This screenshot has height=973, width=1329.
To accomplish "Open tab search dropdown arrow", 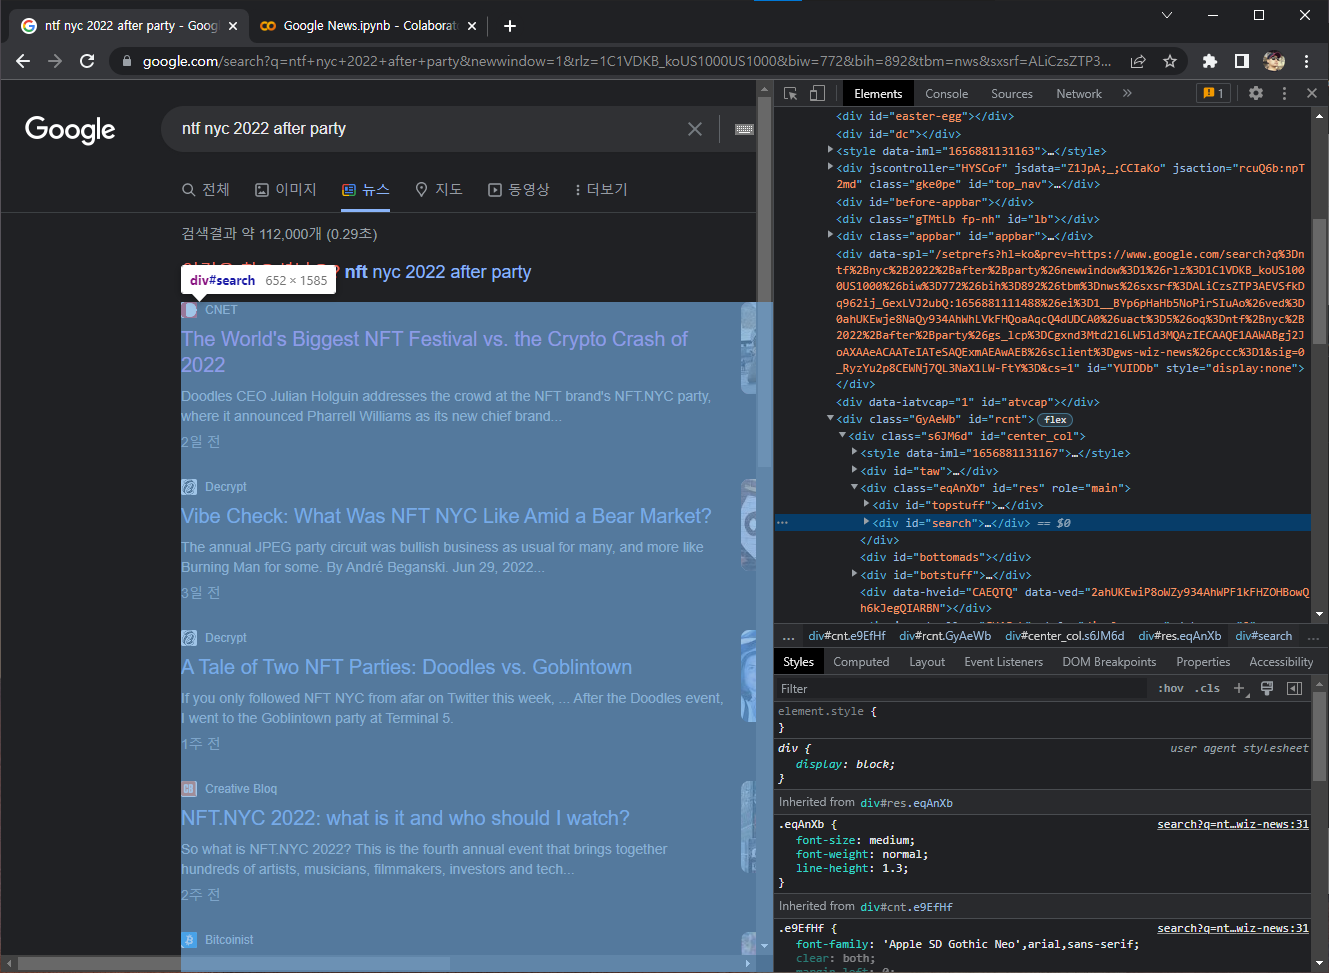I will click(1166, 15).
